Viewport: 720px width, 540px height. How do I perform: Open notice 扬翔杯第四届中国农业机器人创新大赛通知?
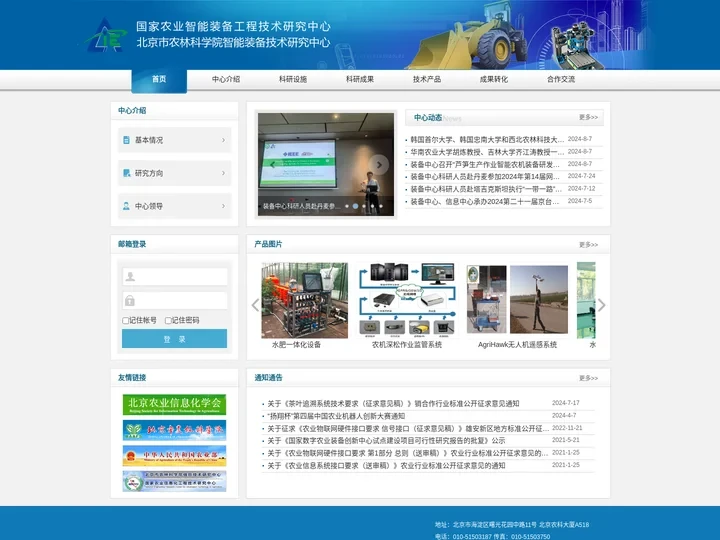(336, 416)
